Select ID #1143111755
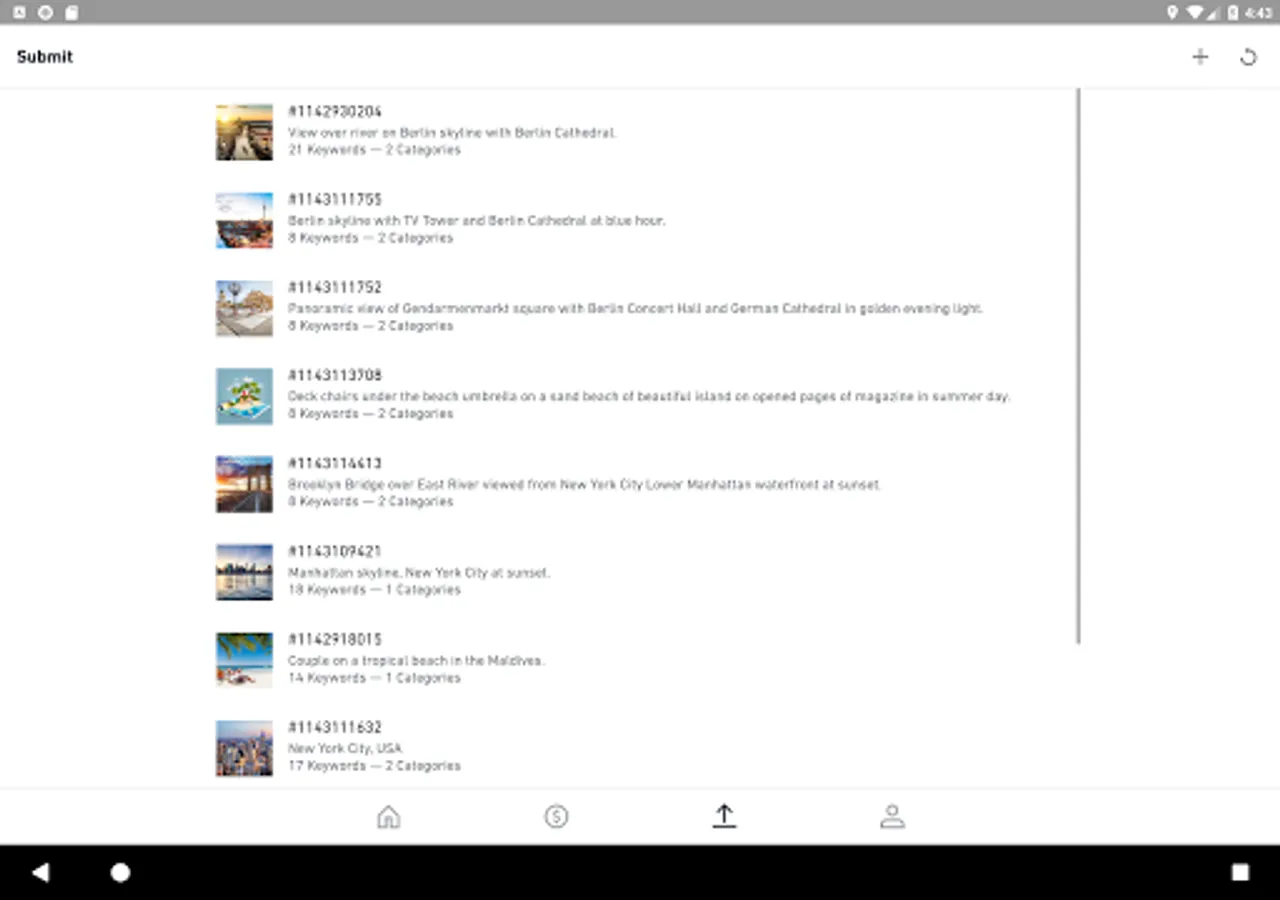 pyautogui.click(x=335, y=200)
